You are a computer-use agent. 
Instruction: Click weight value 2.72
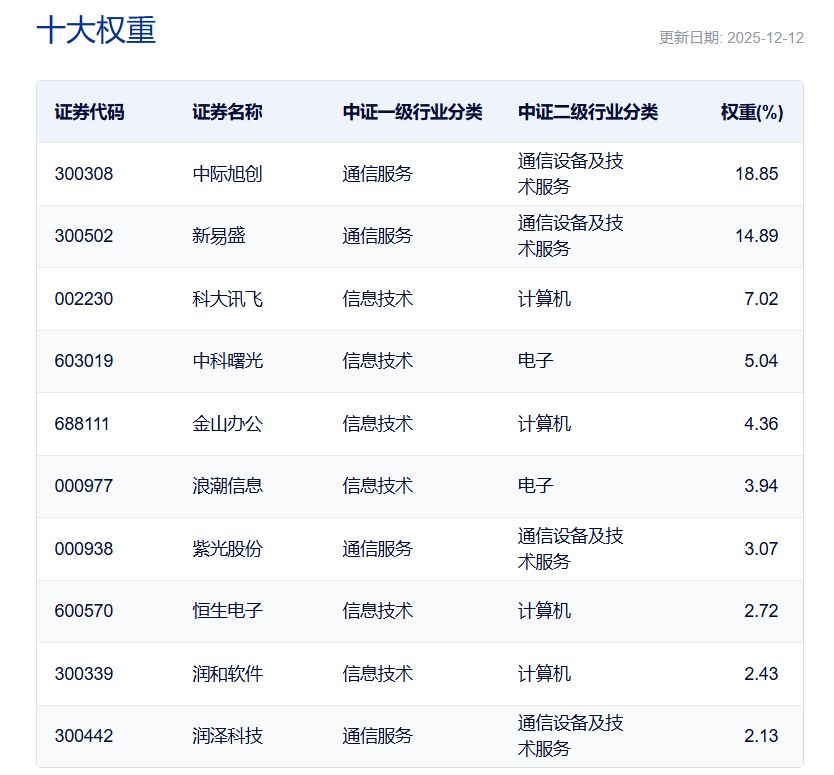point(761,611)
